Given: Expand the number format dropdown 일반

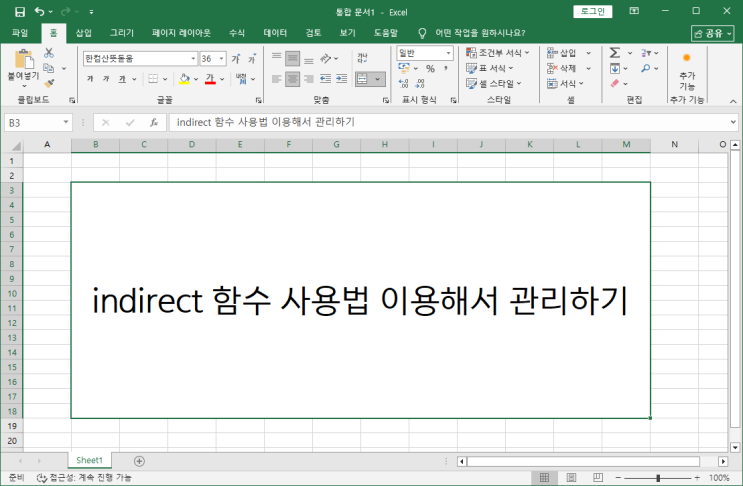Looking at the screenshot, I should pyautogui.click(x=448, y=52).
